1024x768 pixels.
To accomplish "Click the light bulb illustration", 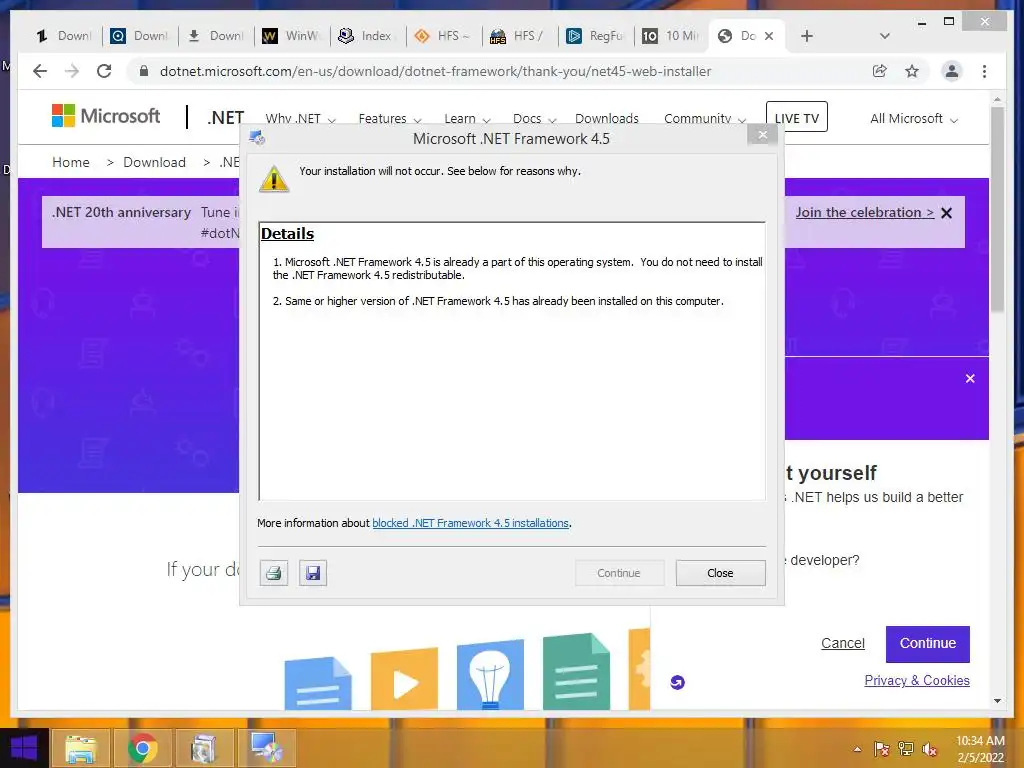I will 490,675.
